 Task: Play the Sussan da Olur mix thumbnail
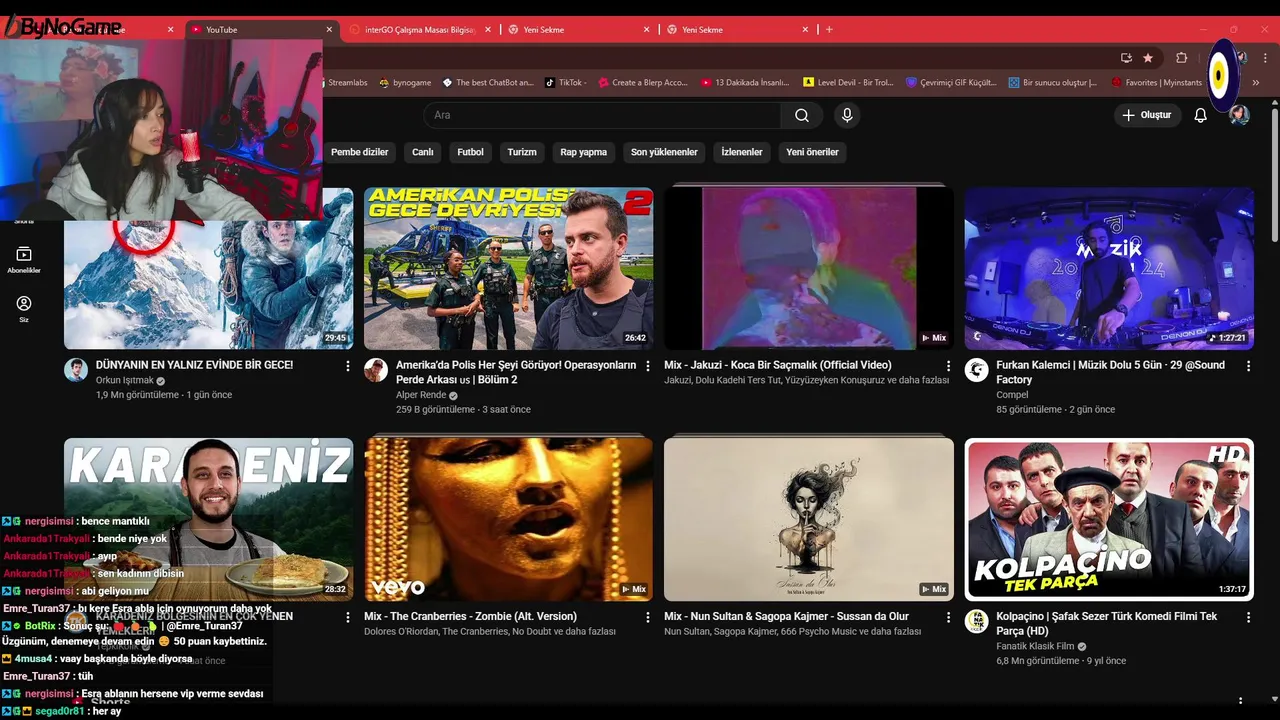(808, 519)
